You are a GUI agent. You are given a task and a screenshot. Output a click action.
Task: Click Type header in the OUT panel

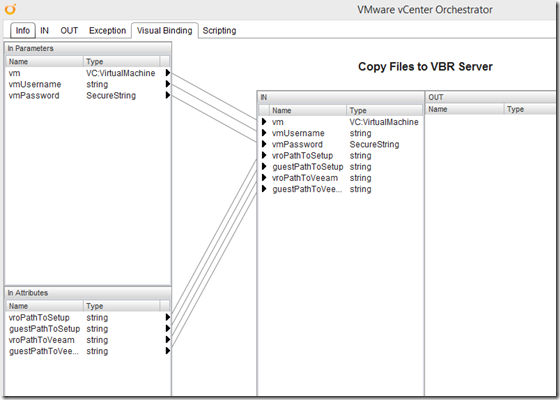click(531, 109)
